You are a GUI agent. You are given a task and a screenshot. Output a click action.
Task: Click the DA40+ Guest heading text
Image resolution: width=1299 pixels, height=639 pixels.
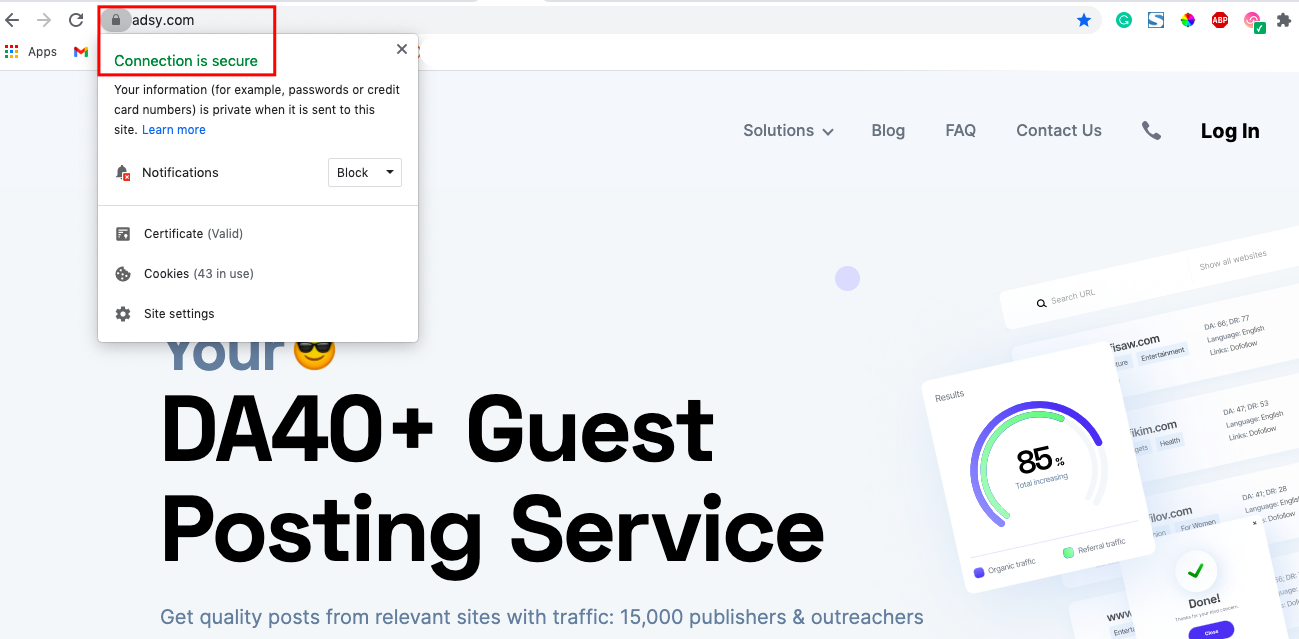point(438,429)
